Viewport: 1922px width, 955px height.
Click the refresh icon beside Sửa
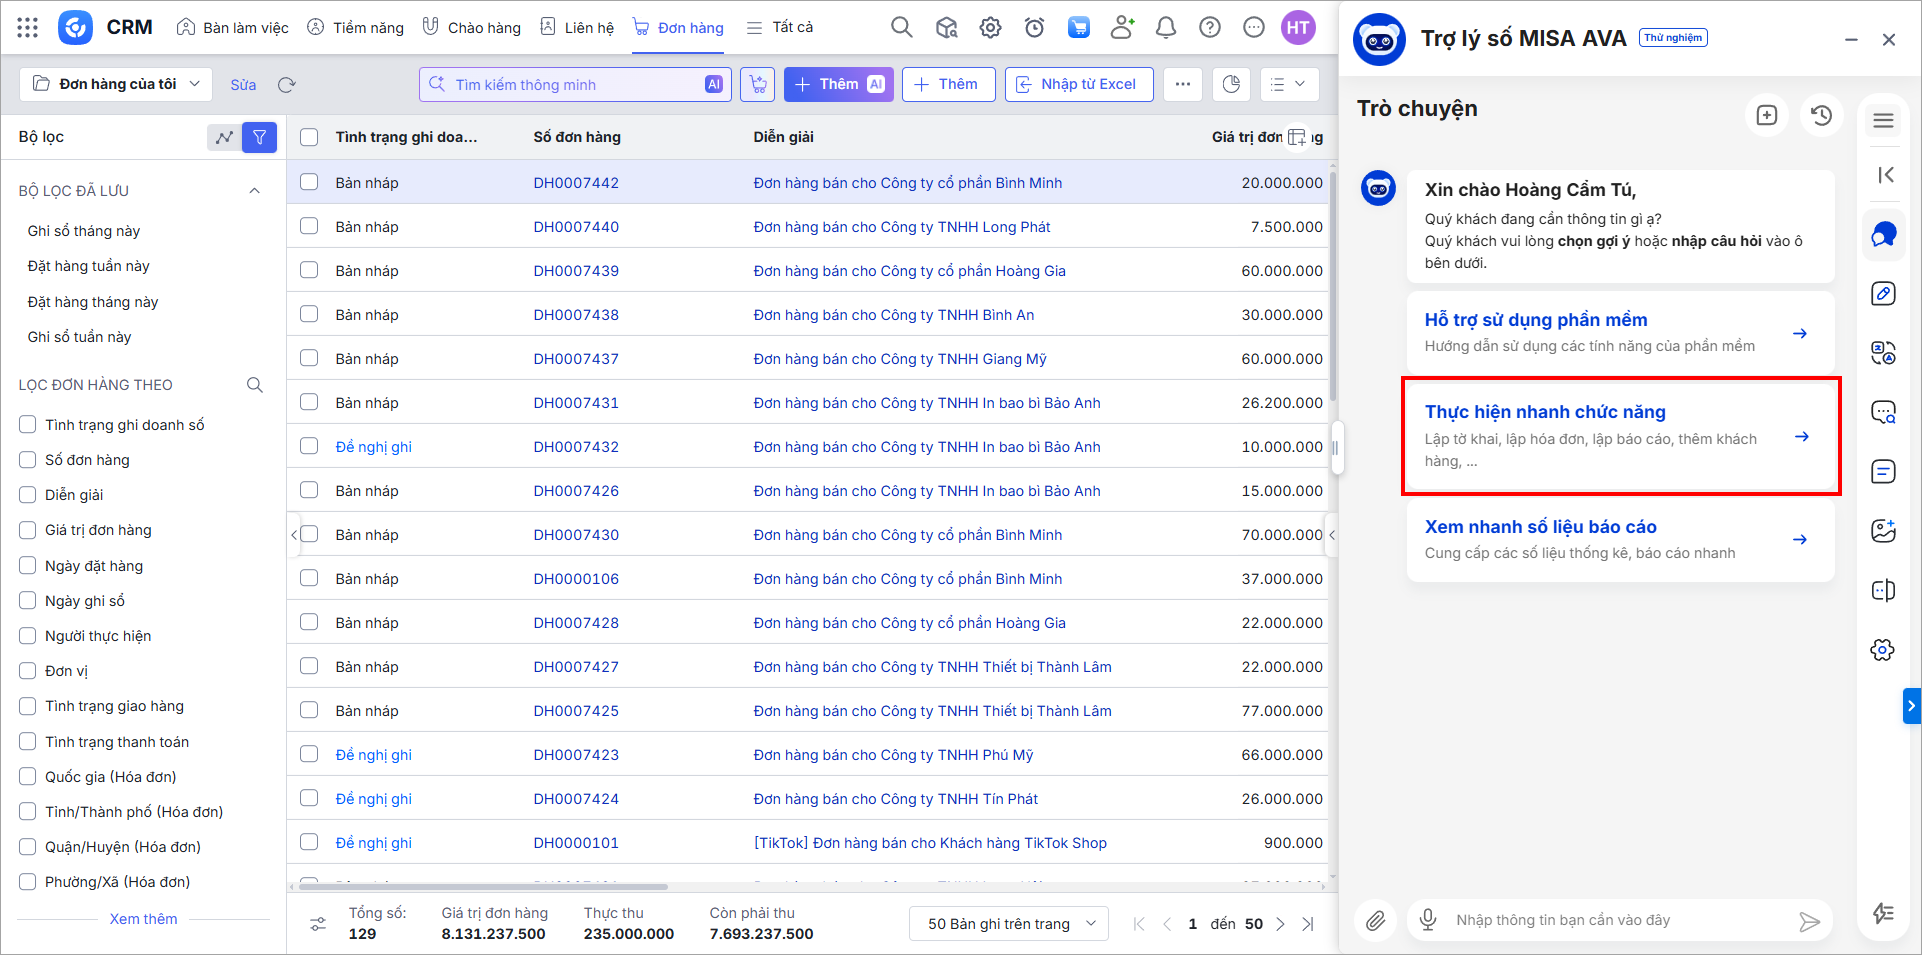point(287,85)
